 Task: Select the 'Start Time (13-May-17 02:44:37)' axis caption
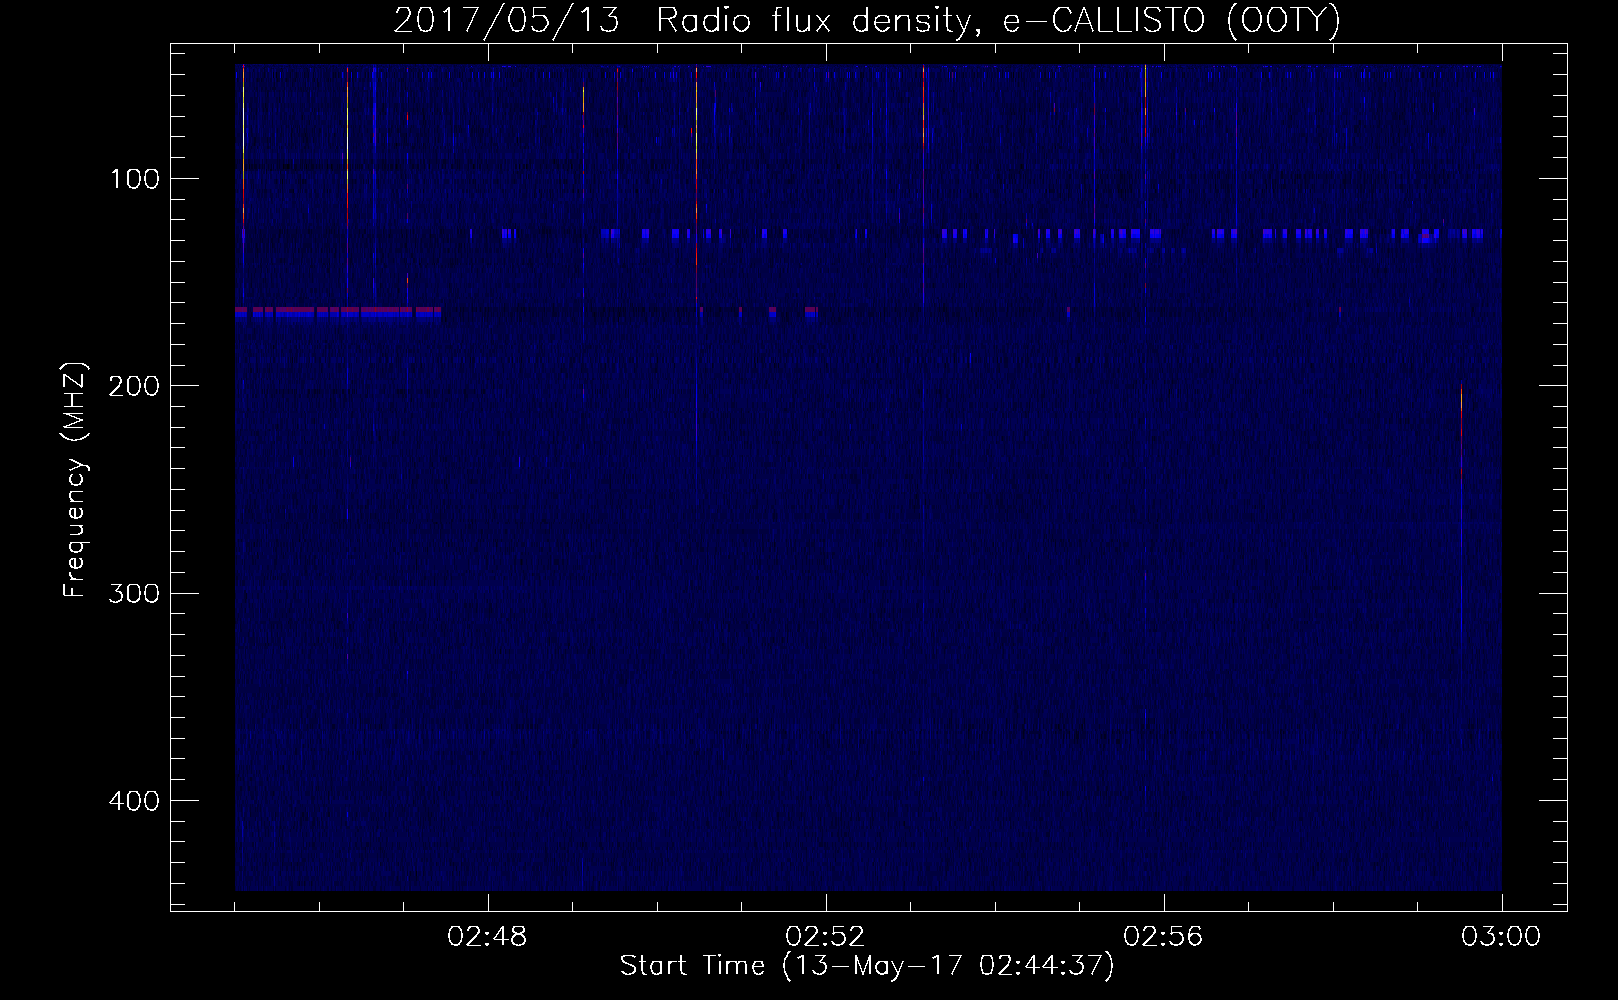[x=867, y=966]
